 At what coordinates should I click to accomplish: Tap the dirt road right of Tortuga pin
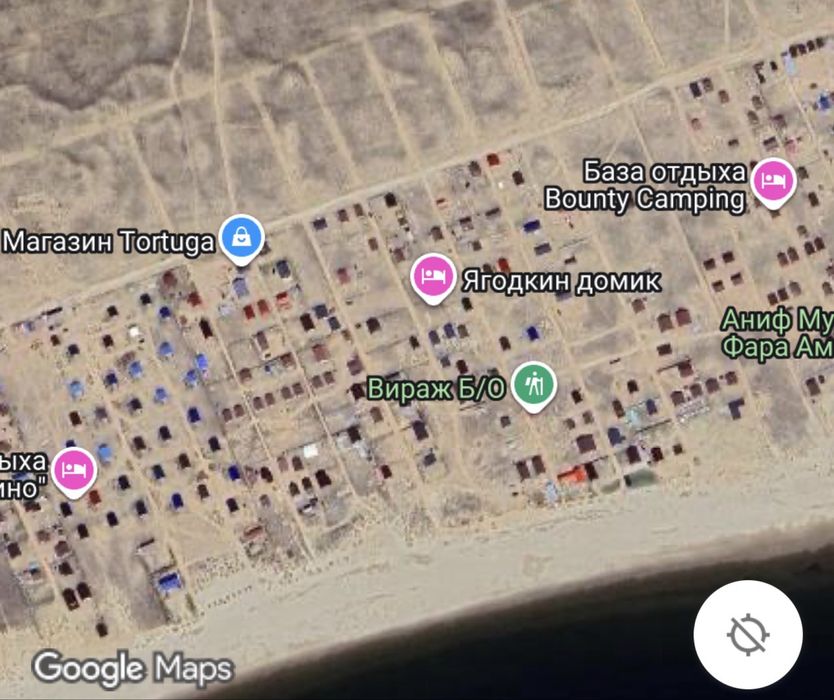pyautogui.click(x=330, y=207)
